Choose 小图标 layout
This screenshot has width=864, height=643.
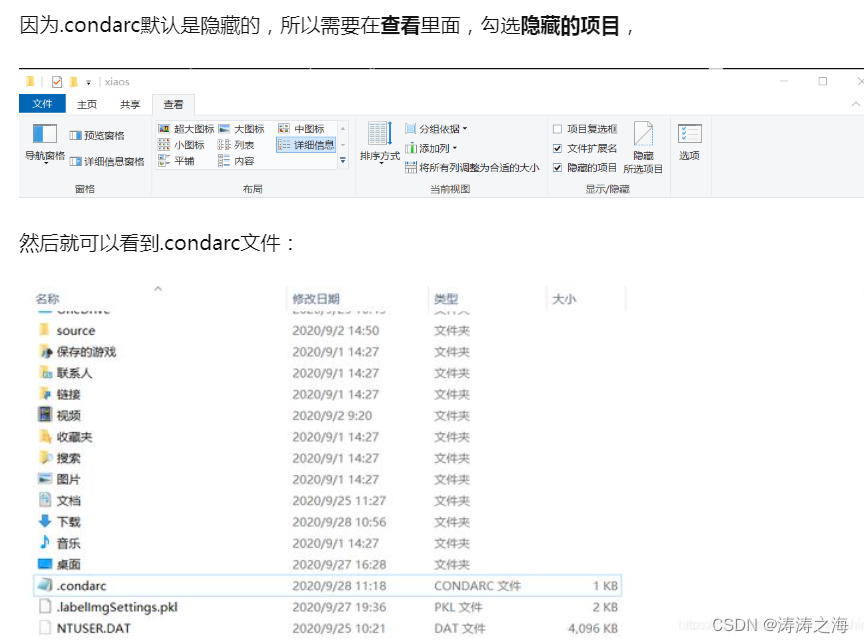pyautogui.click(x=181, y=145)
